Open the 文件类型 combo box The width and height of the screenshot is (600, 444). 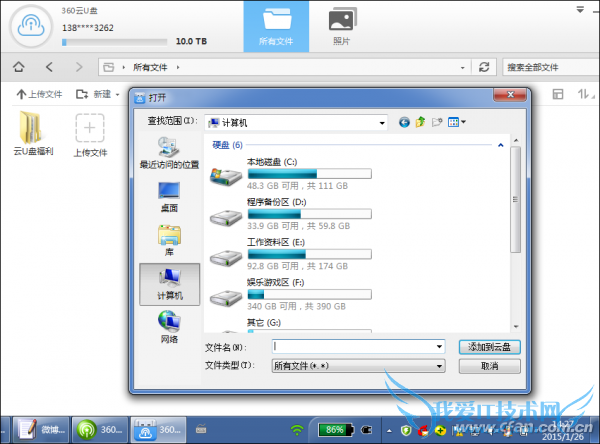click(x=359, y=366)
